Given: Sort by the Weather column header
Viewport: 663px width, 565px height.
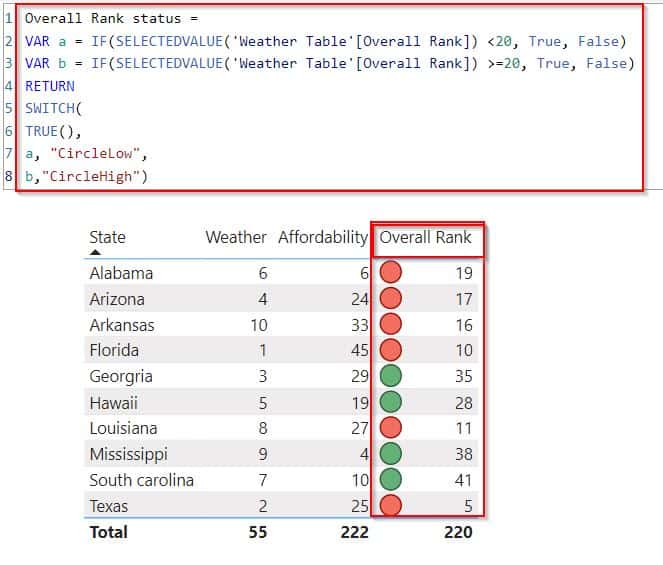Looking at the screenshot, I should point(236,237).
